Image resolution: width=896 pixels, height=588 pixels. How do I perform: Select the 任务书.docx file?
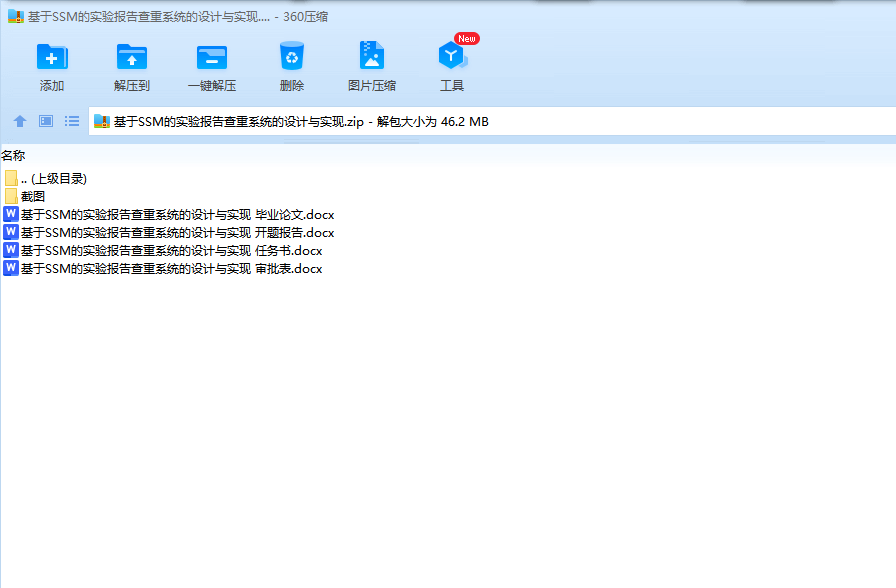pos(163,251)
